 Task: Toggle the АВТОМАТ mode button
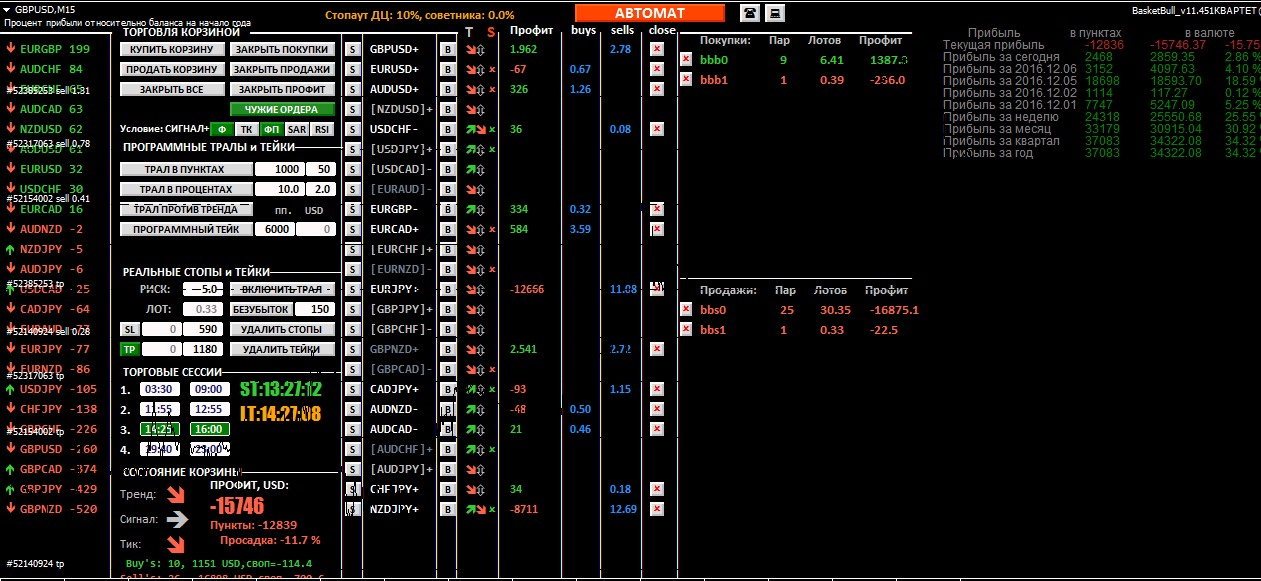[649, 13]
